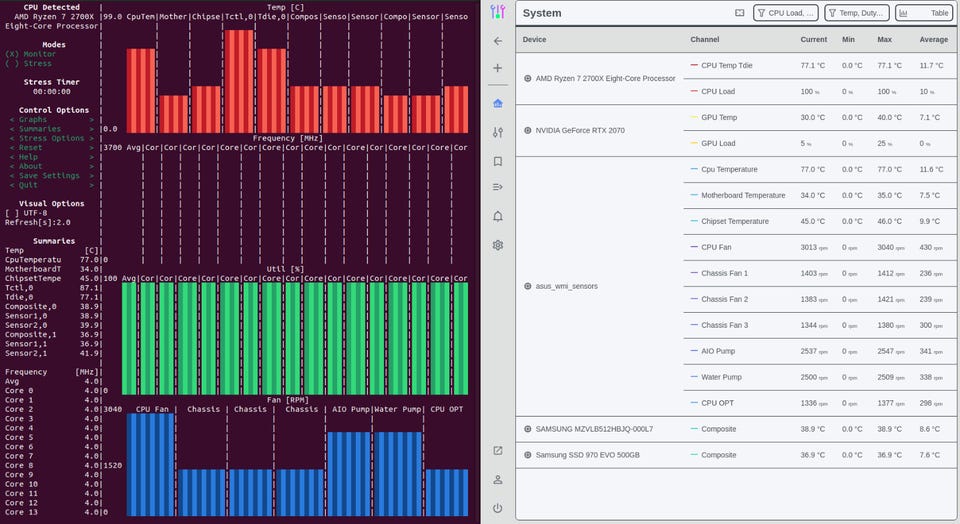
Task: Click the CoolerControl logo icon
Action: point(498,12)
